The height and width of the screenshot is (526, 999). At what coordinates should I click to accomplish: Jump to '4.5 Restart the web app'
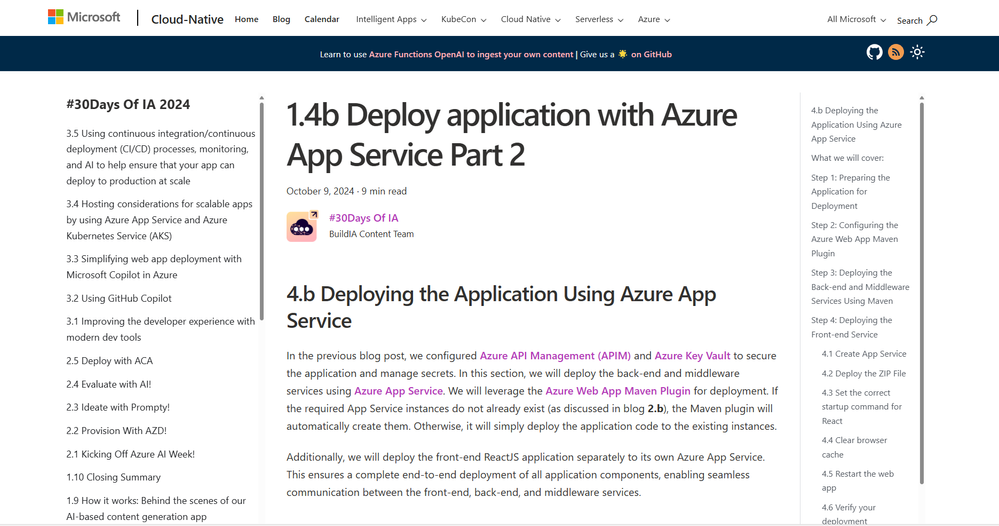click(x=858, y=481)
